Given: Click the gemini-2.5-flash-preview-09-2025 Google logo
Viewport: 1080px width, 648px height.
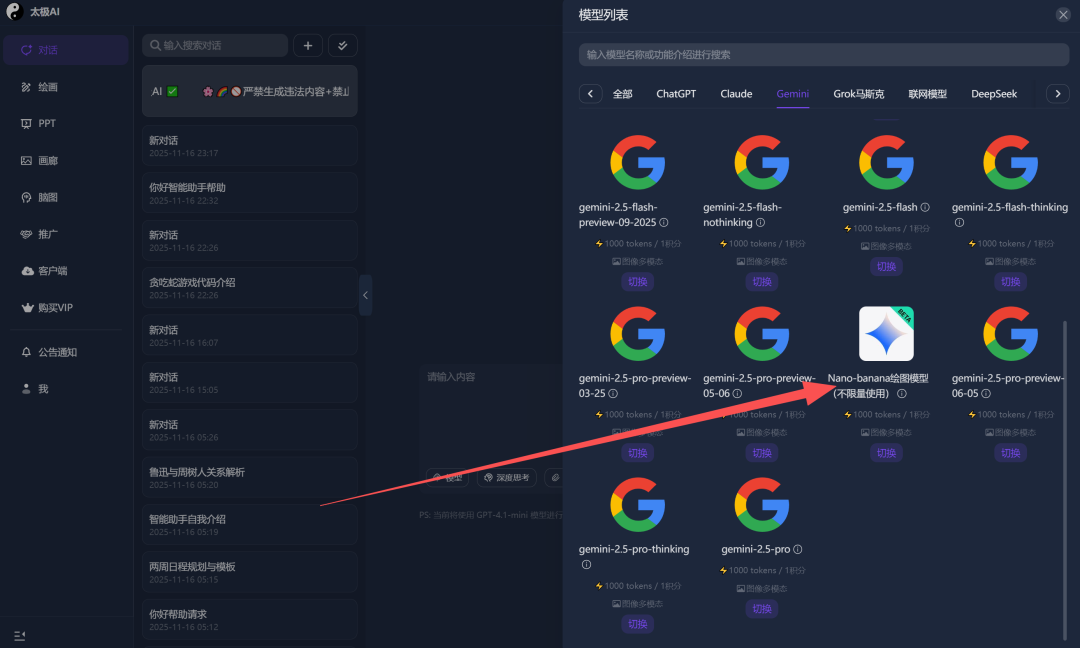Looking at the screenshot, I should tap(638, 163).
